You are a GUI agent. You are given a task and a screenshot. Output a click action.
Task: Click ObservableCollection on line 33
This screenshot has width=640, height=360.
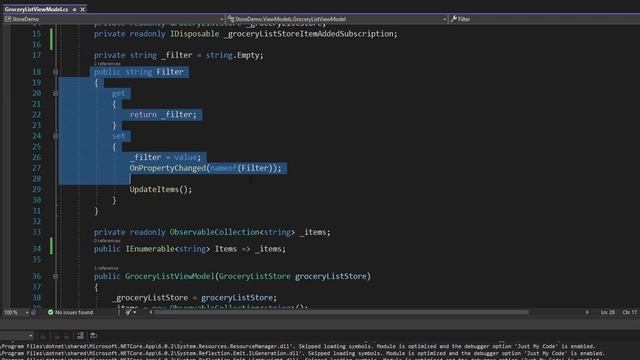215,232
